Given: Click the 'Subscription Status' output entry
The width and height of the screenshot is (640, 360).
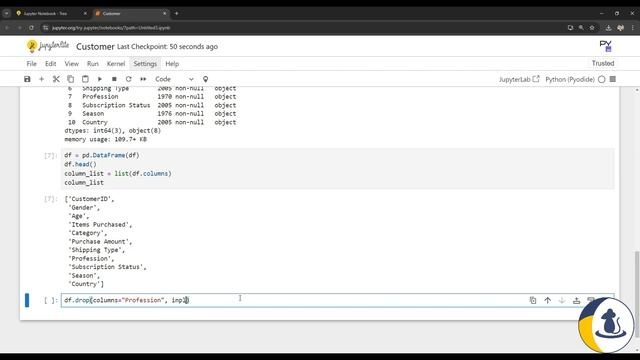Looking at the screenshot, I should [107, 267].
